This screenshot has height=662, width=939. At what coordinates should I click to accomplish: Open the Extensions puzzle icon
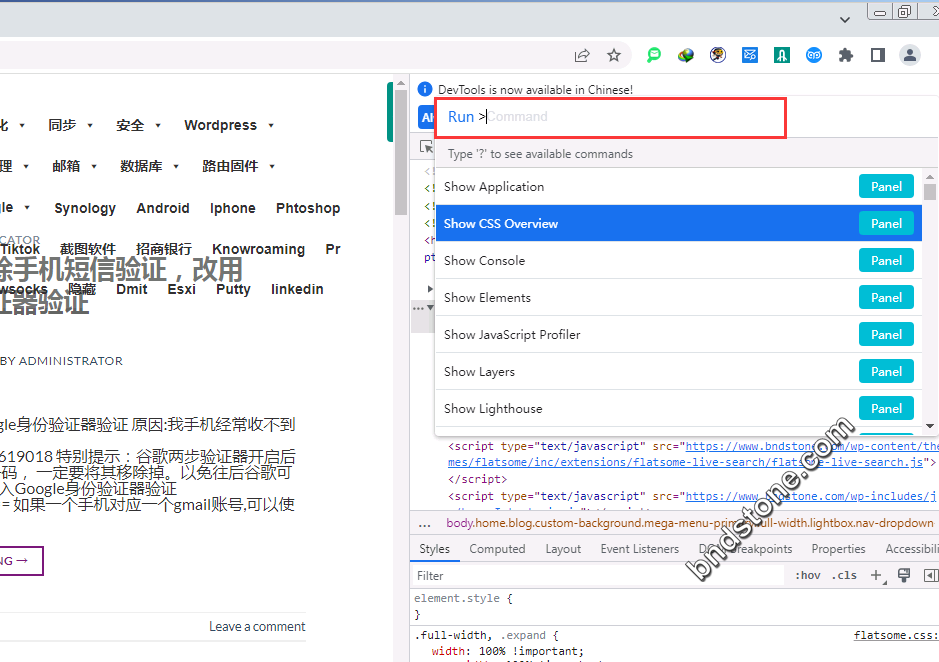tap(846, 55)
